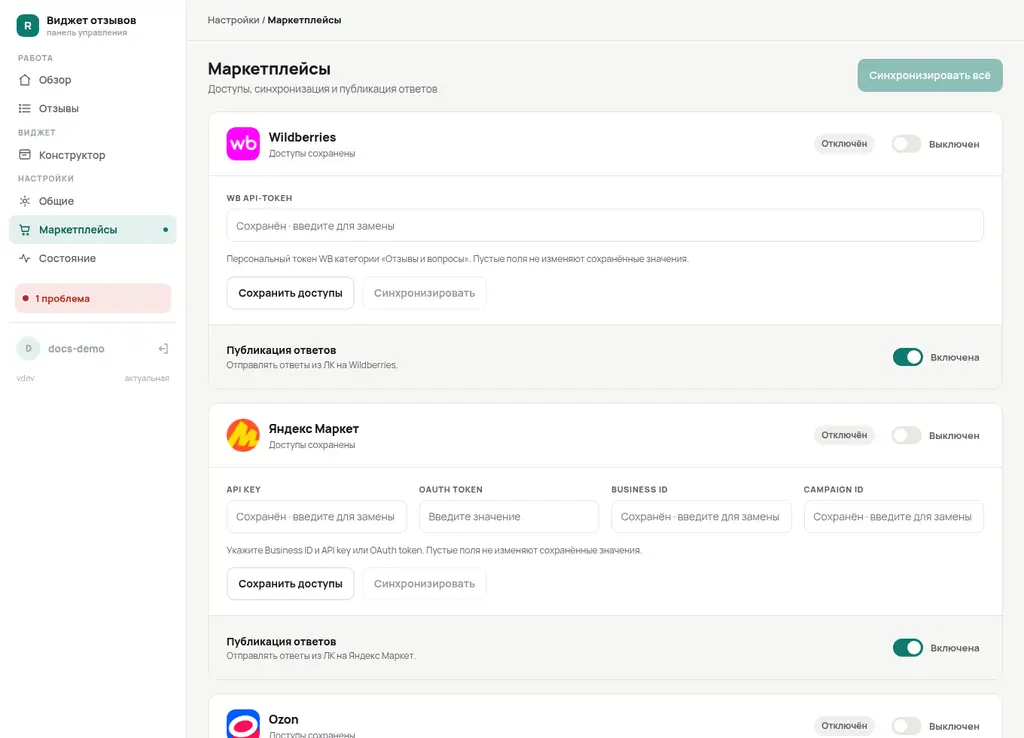The height and width of the screenshot is (738, 1024).
Task: Go to the Состояние page
Action: 93,259
